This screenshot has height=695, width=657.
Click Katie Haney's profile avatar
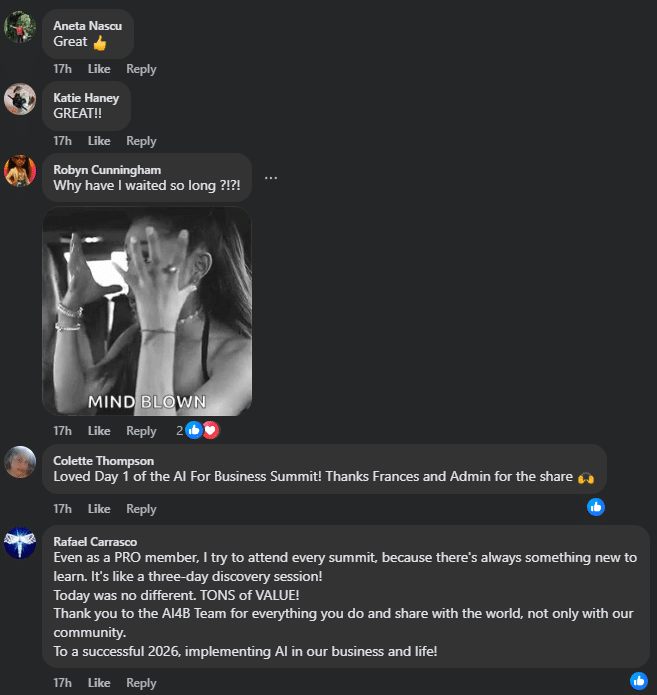20,99
